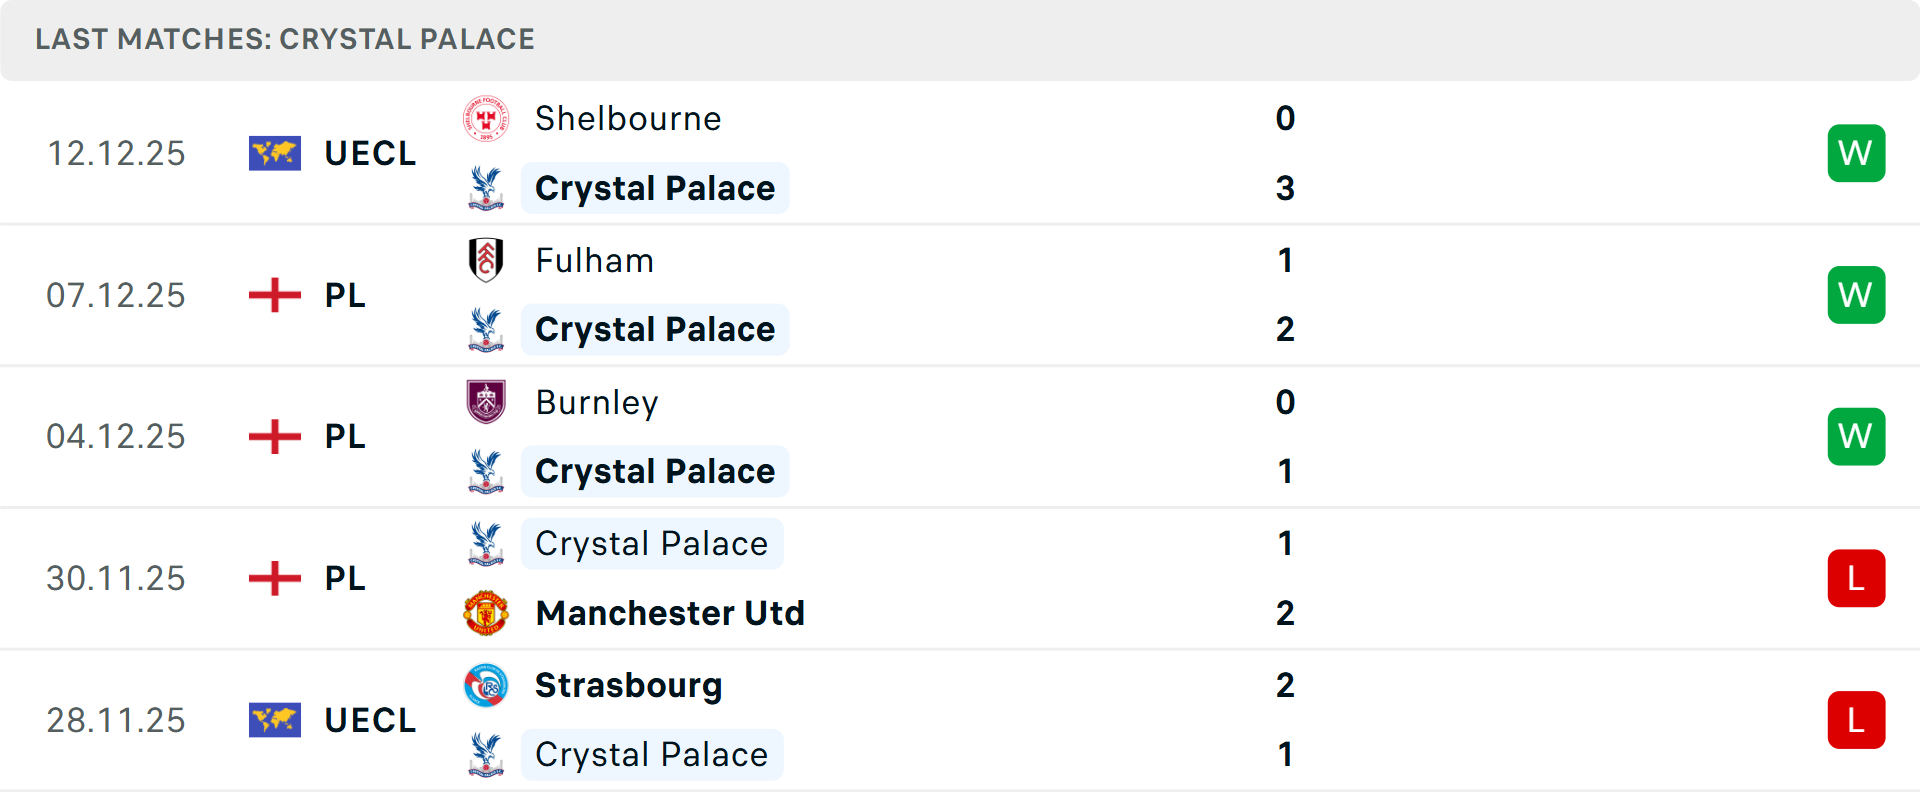Click the W badge for Shelbourne match
Viewport: 1920px width, 792px height.
[x=1856, y=153]
